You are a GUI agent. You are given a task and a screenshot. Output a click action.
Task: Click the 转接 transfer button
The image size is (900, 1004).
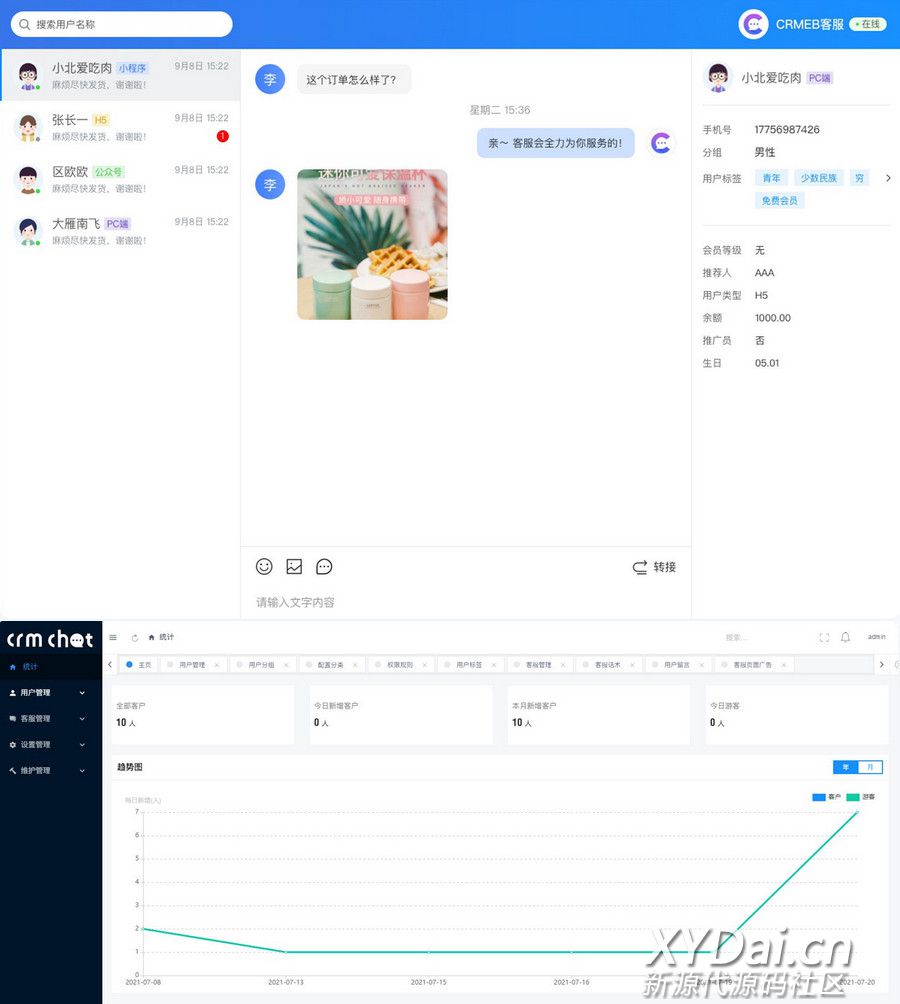(x=655, y=567)
